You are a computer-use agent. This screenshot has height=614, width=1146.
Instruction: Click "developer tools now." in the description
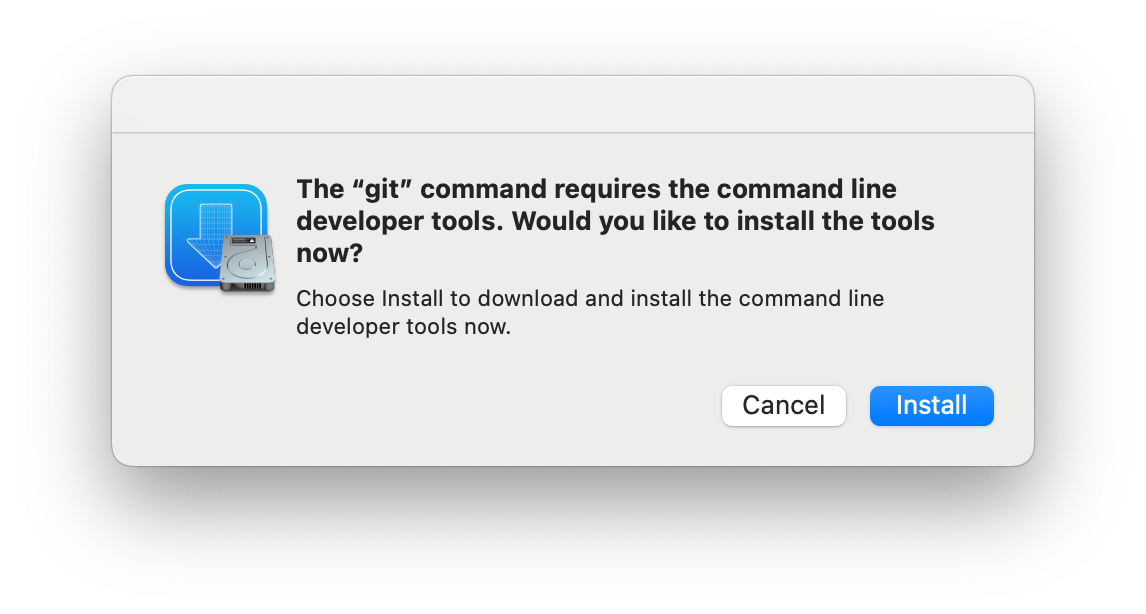click(x=403, y=327)
